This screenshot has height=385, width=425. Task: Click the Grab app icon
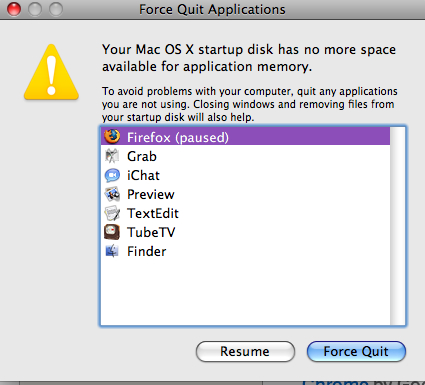(112, 156)
